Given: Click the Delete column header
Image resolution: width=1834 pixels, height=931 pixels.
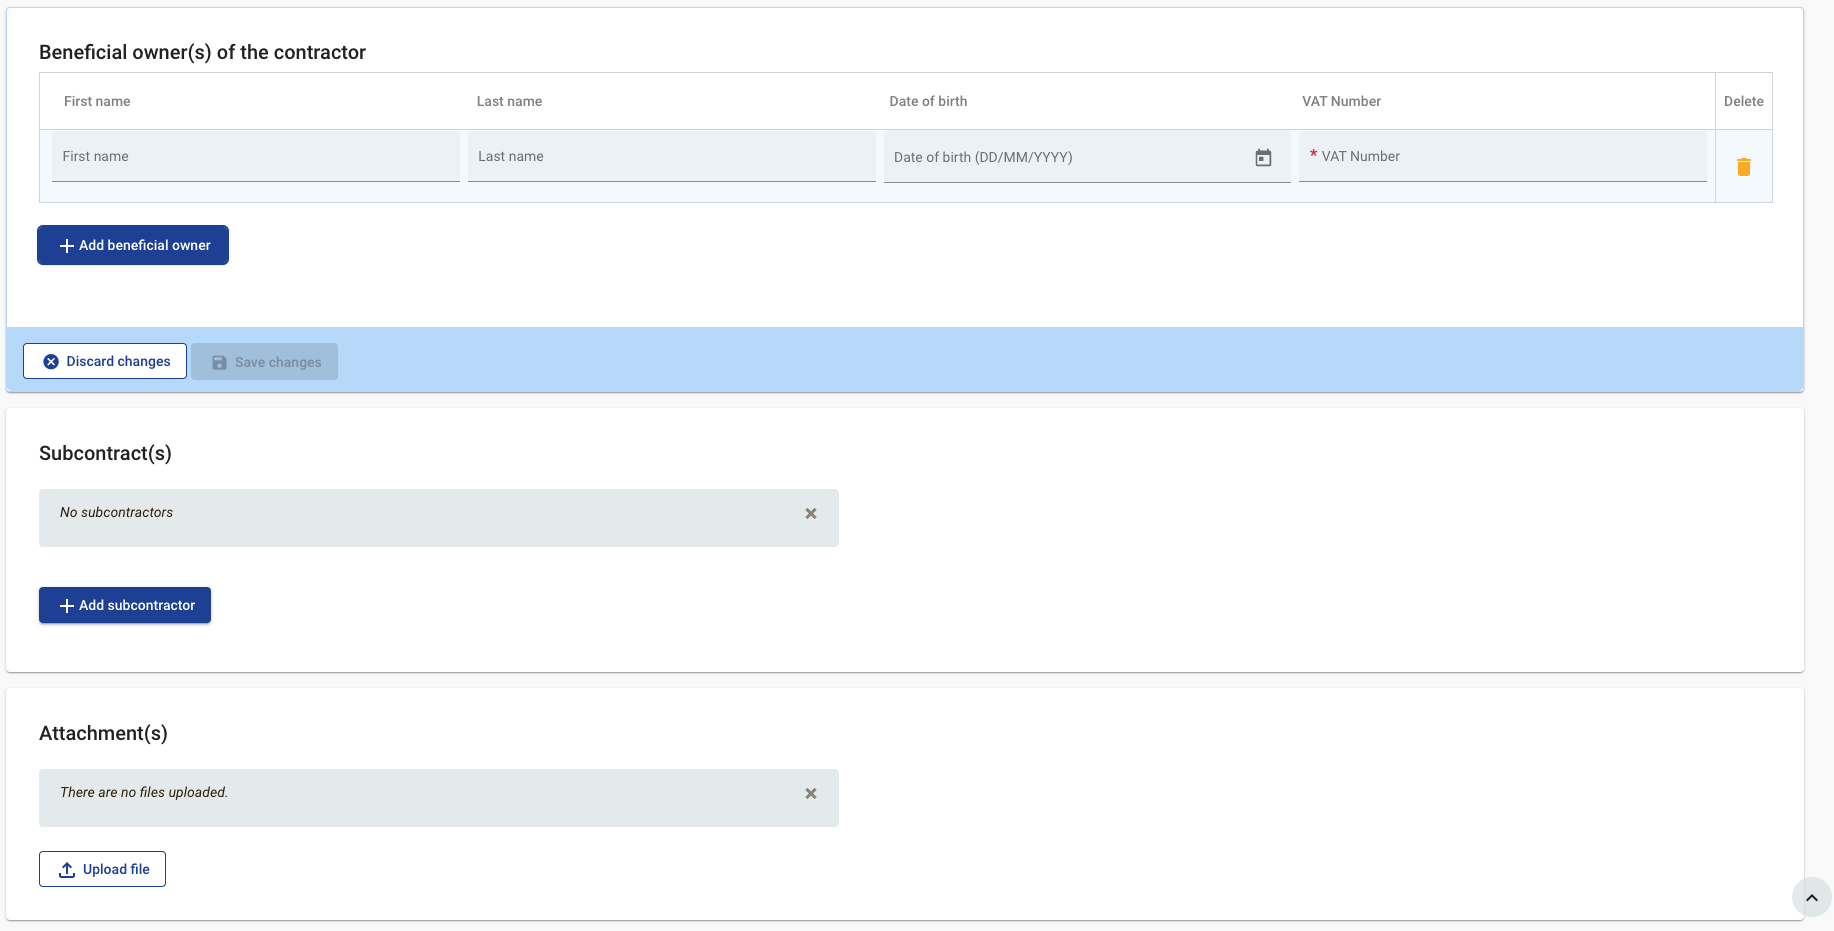Looking at the screenshot, I should coord(1743,101).
